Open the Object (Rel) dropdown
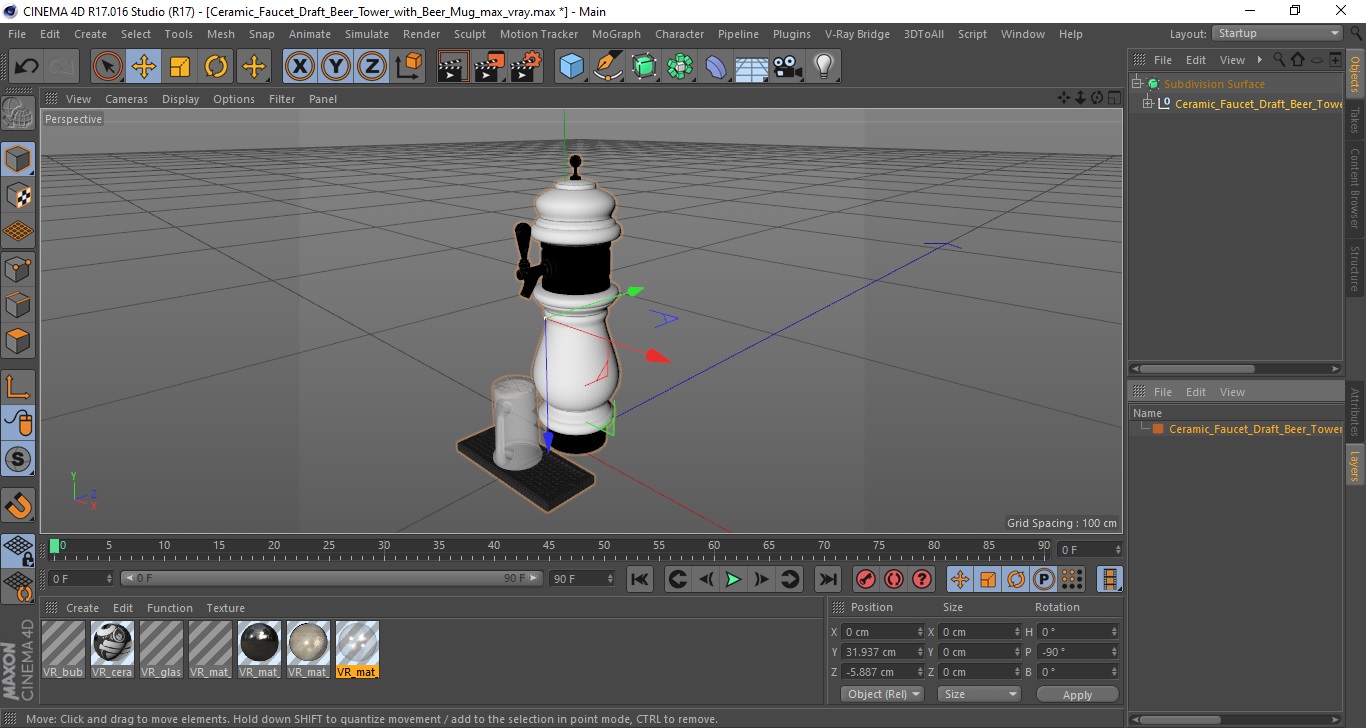Image resolution: width=1366 pixels, height=728 pixels. [x=882, y=694]
